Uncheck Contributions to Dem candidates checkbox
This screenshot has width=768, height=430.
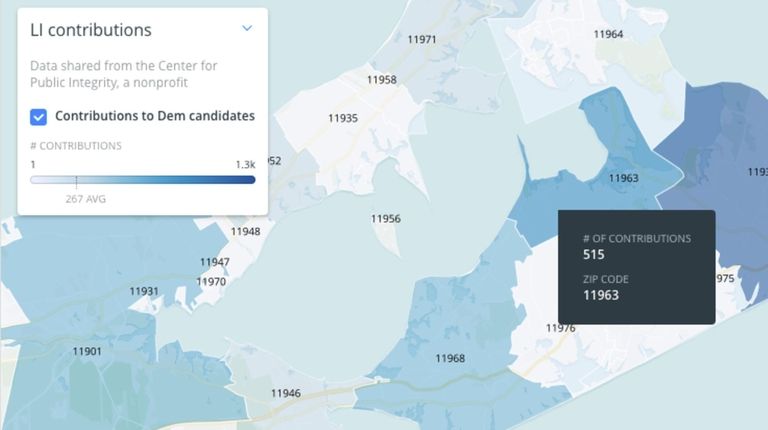(38, 117)
